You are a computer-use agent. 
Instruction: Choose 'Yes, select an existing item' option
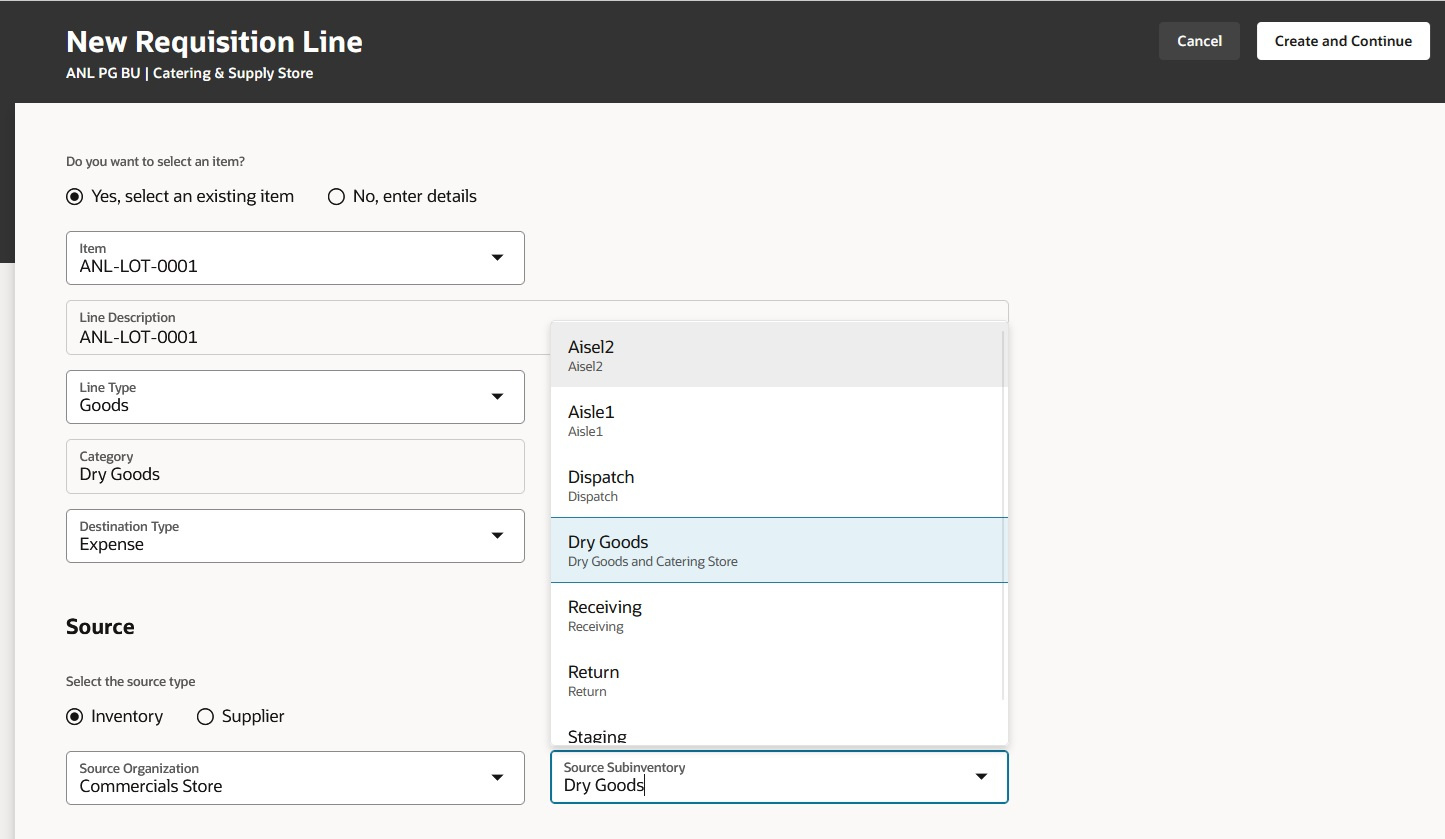point(74,196)
